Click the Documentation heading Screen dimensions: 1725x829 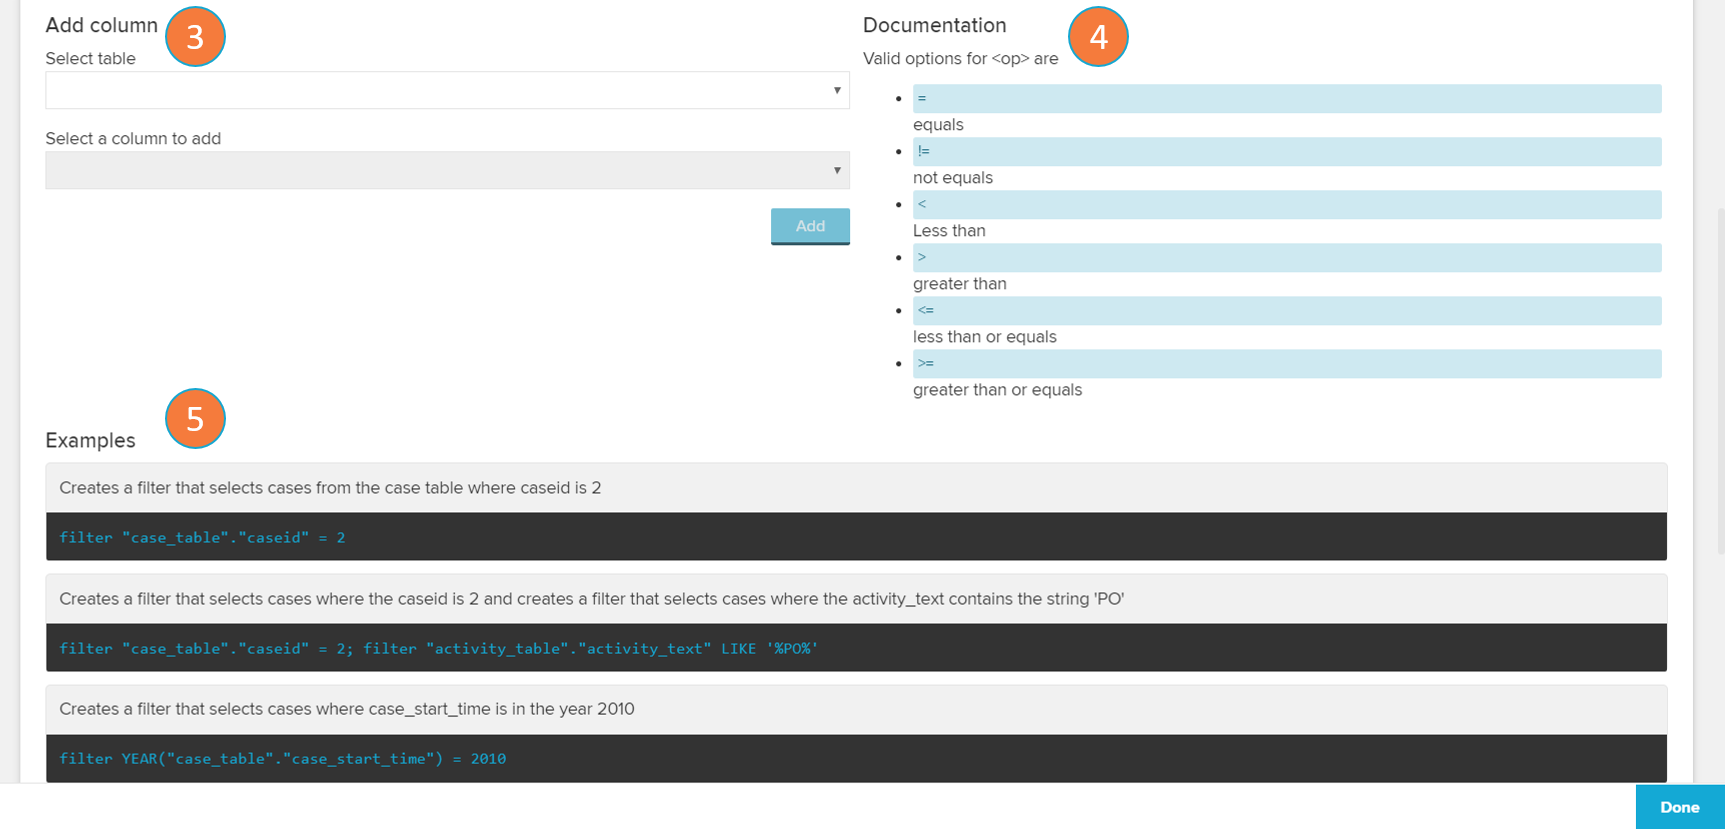point(934,25)
